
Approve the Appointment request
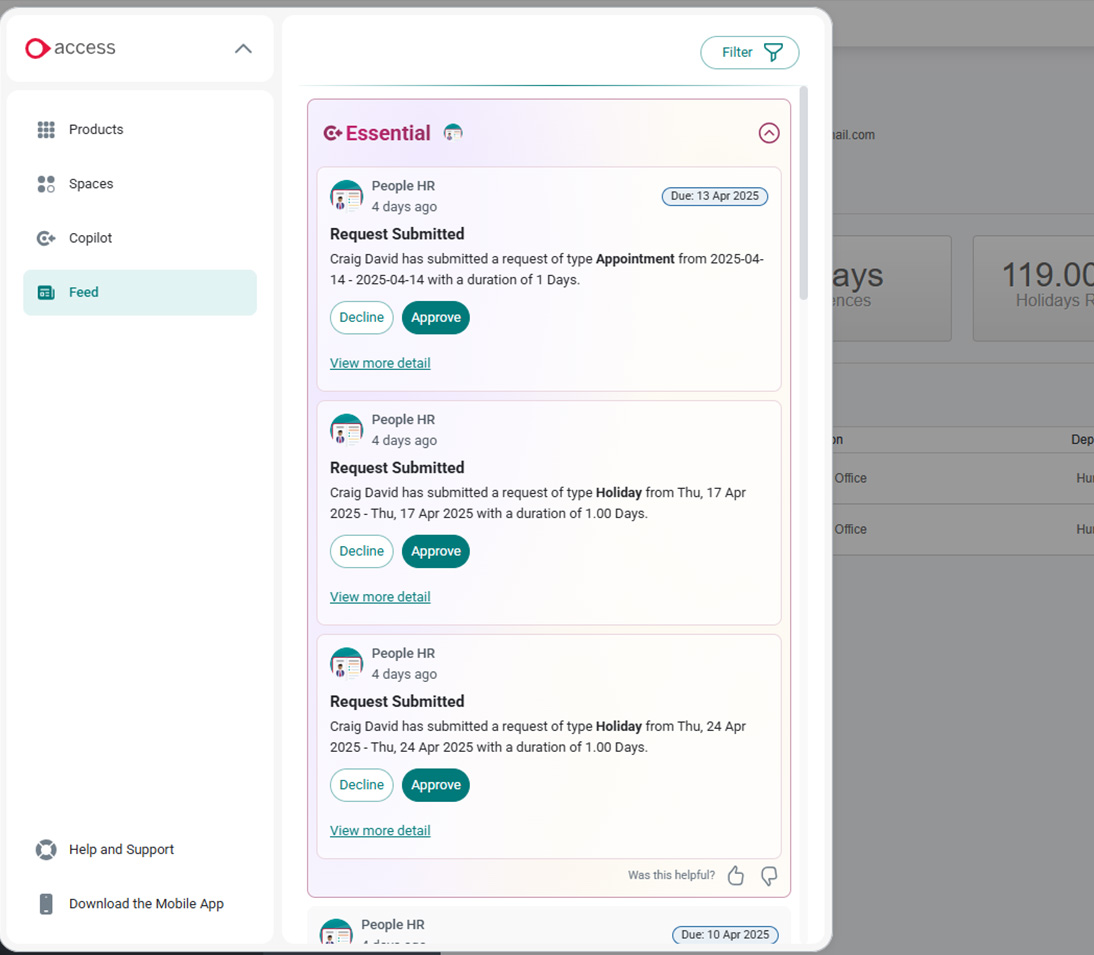[436, 317]
